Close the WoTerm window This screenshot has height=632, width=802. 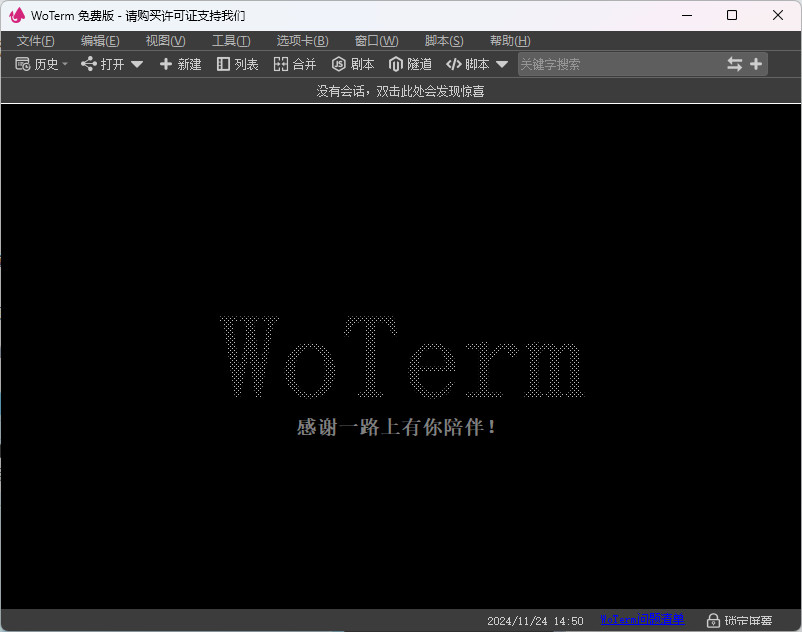[778, 15]
